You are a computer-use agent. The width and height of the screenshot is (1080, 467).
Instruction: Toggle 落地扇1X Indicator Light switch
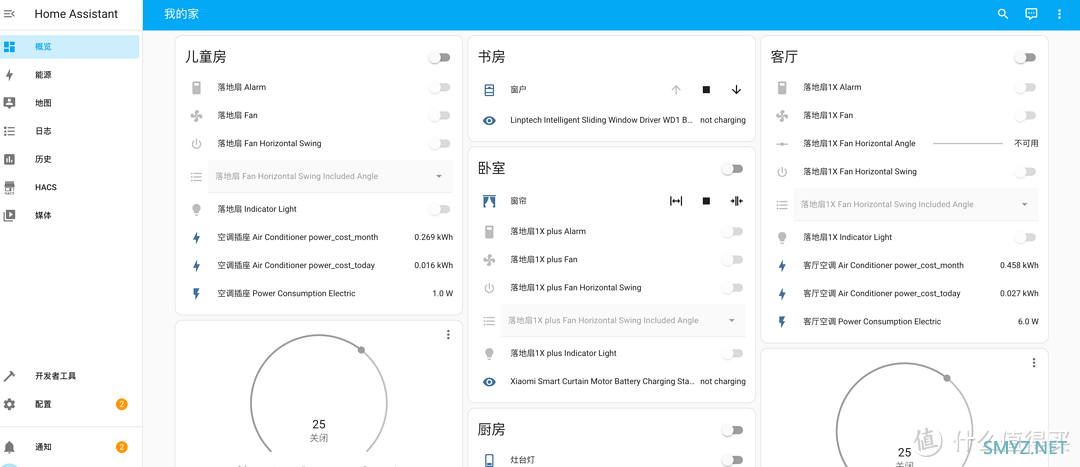(1025, 238)
